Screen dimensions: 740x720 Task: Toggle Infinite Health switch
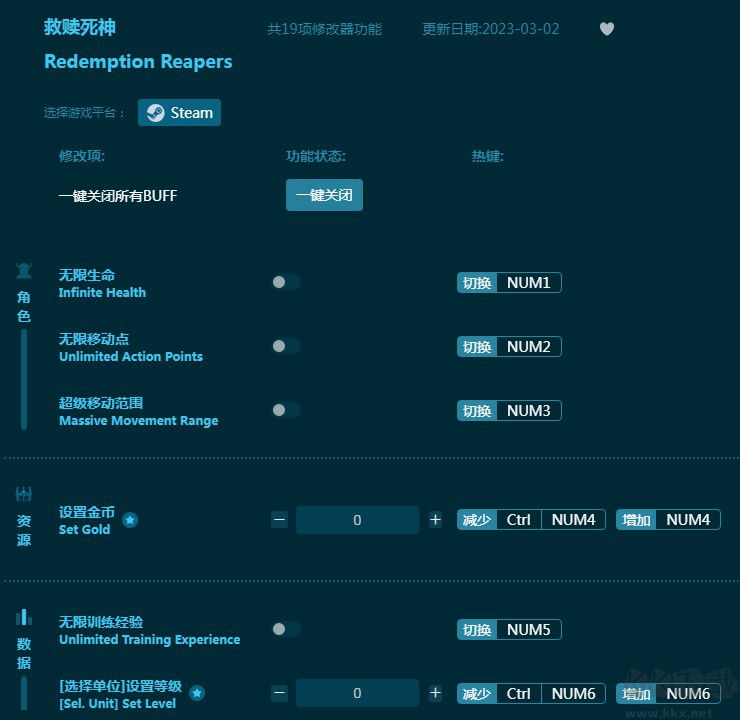(286, 282)
